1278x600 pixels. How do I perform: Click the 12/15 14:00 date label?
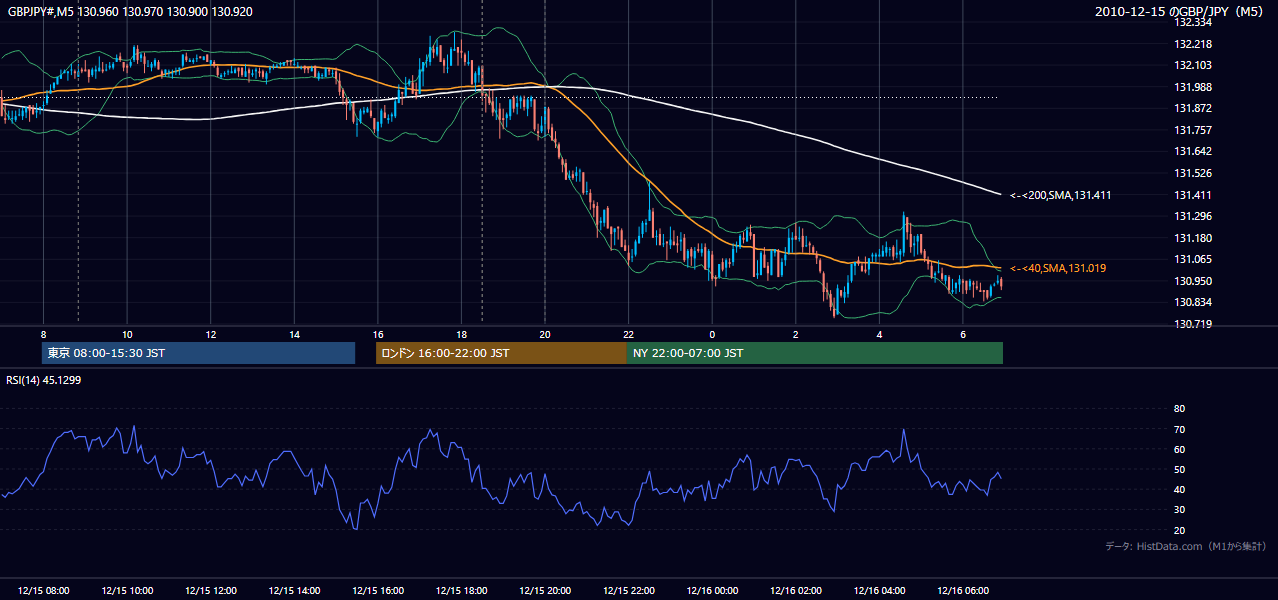(x=294, y=591)
